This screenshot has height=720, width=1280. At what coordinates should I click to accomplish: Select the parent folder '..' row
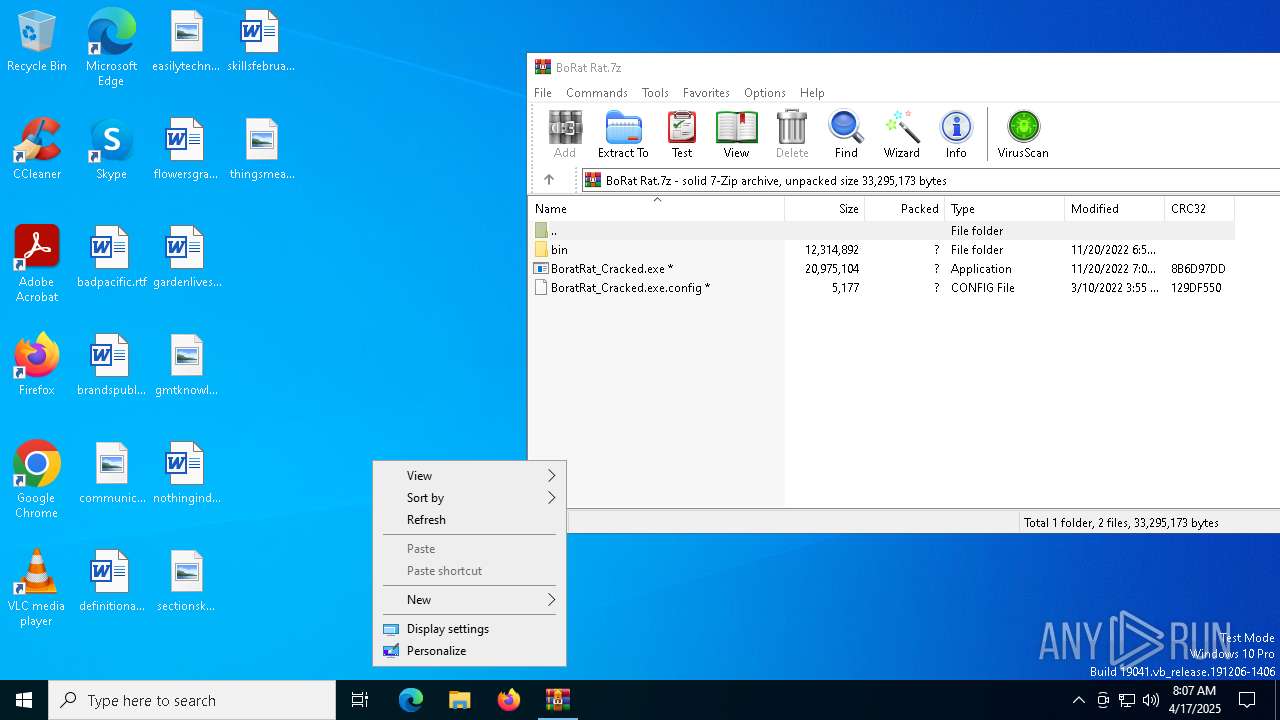coord(882,231)
